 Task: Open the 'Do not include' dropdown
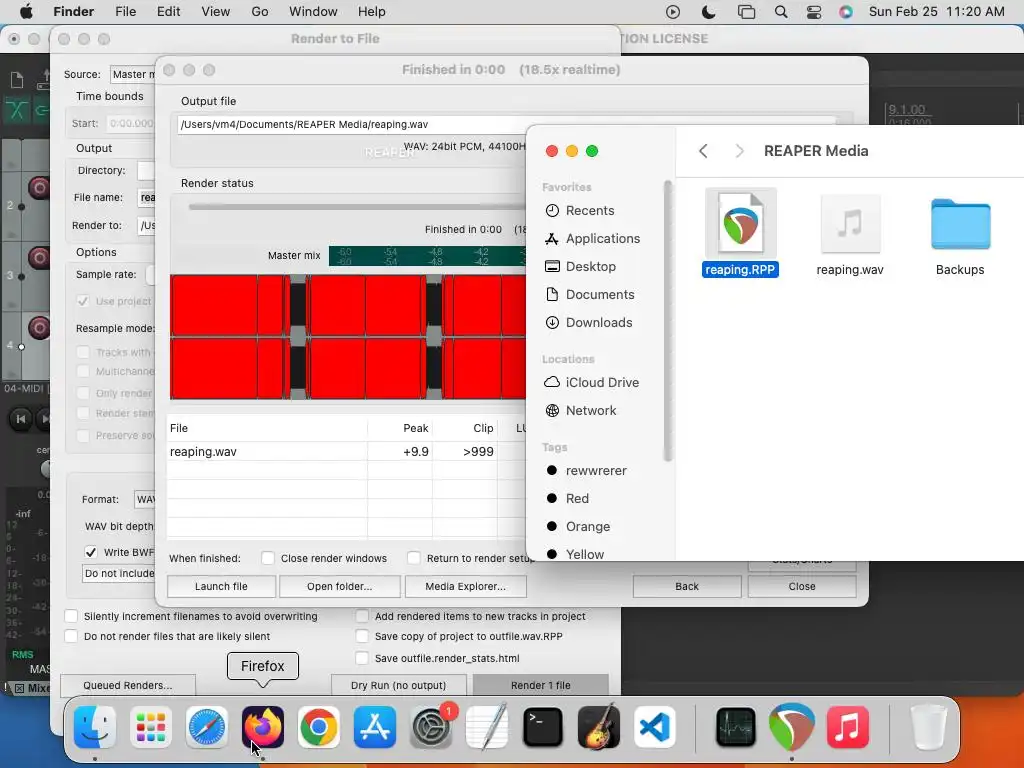[119, 573]
